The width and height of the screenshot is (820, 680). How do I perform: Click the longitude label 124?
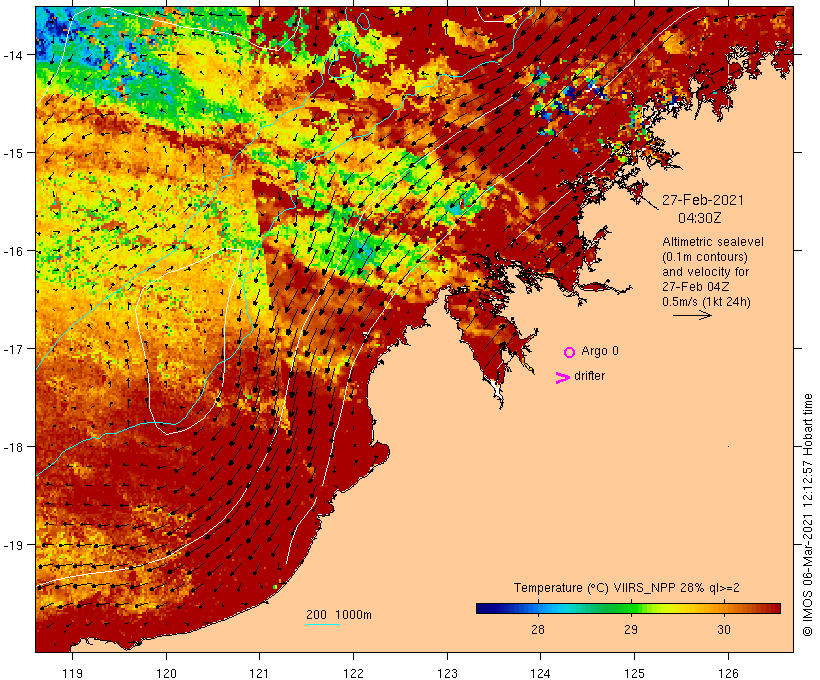pyautogui.click(x=540, y=673)
